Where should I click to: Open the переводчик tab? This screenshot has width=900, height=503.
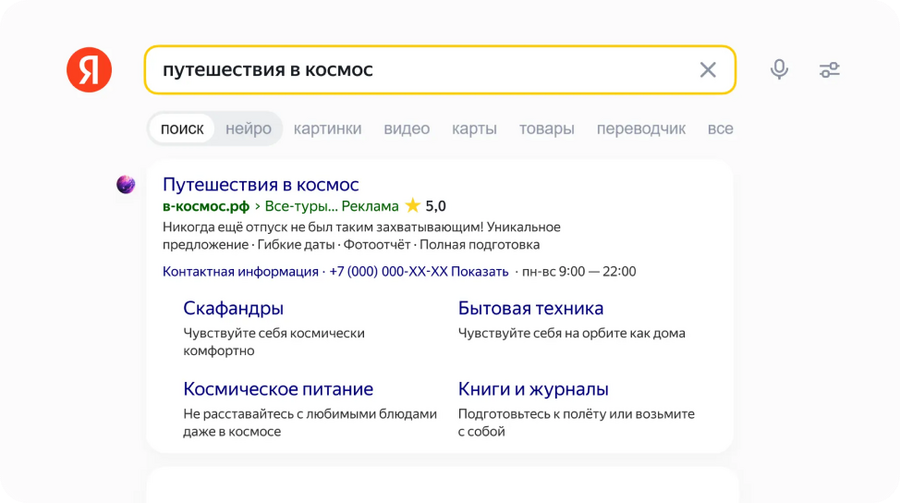coord(641,129)
